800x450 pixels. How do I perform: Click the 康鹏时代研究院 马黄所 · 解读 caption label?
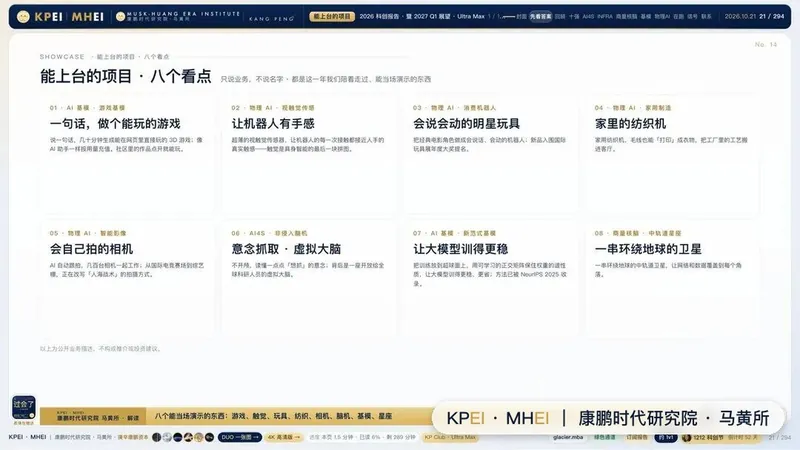point(97,418)
